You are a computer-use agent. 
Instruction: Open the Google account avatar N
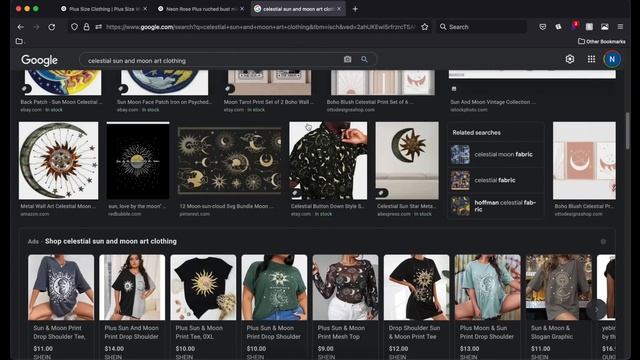612,59
